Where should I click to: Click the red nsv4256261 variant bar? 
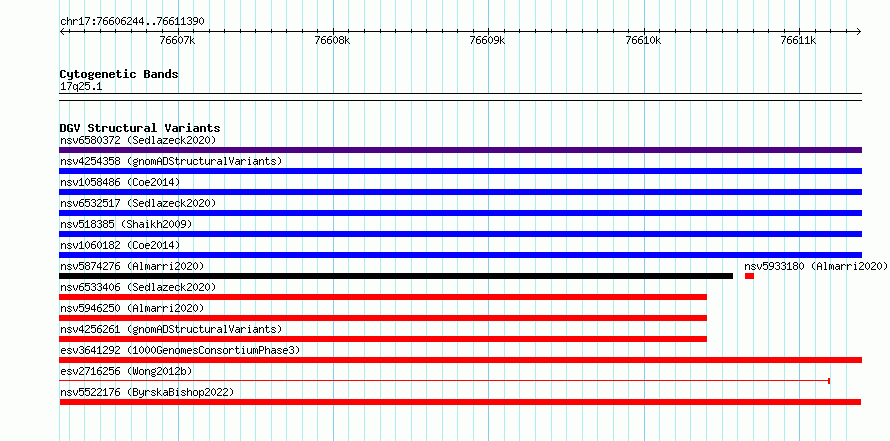[x=383, y=339]
